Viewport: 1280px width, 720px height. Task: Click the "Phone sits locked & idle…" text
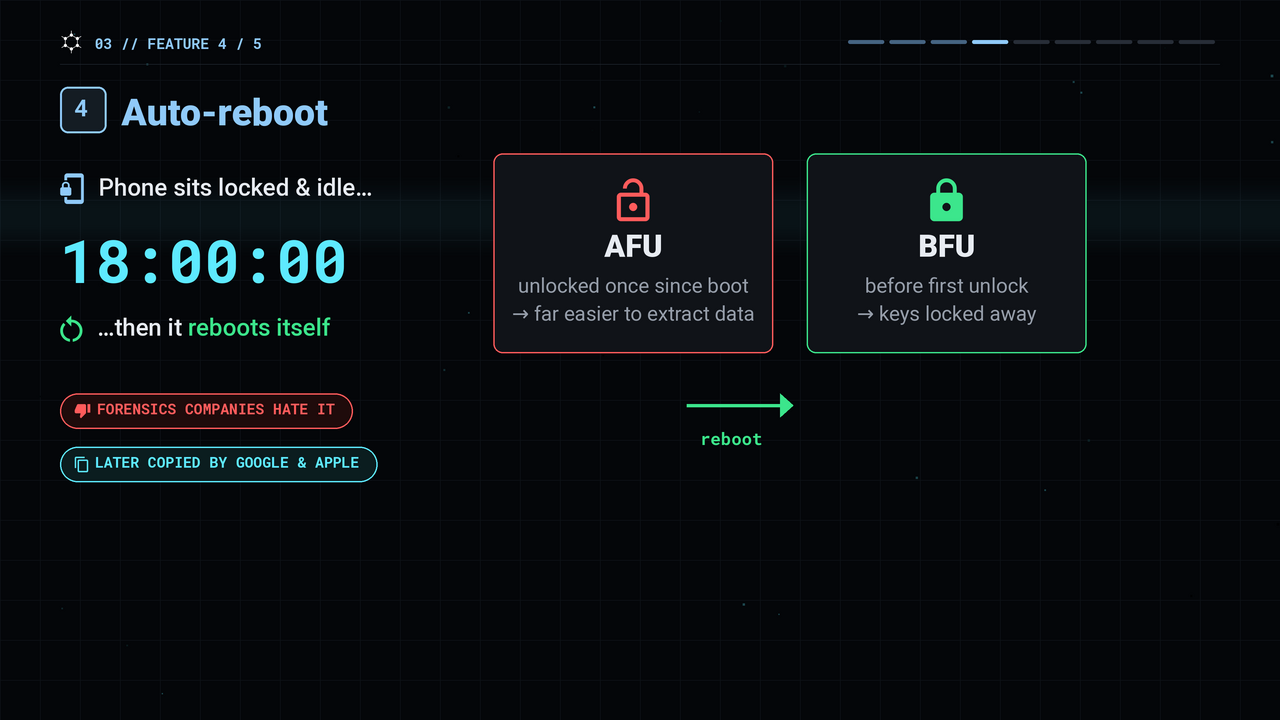[235, 187]
